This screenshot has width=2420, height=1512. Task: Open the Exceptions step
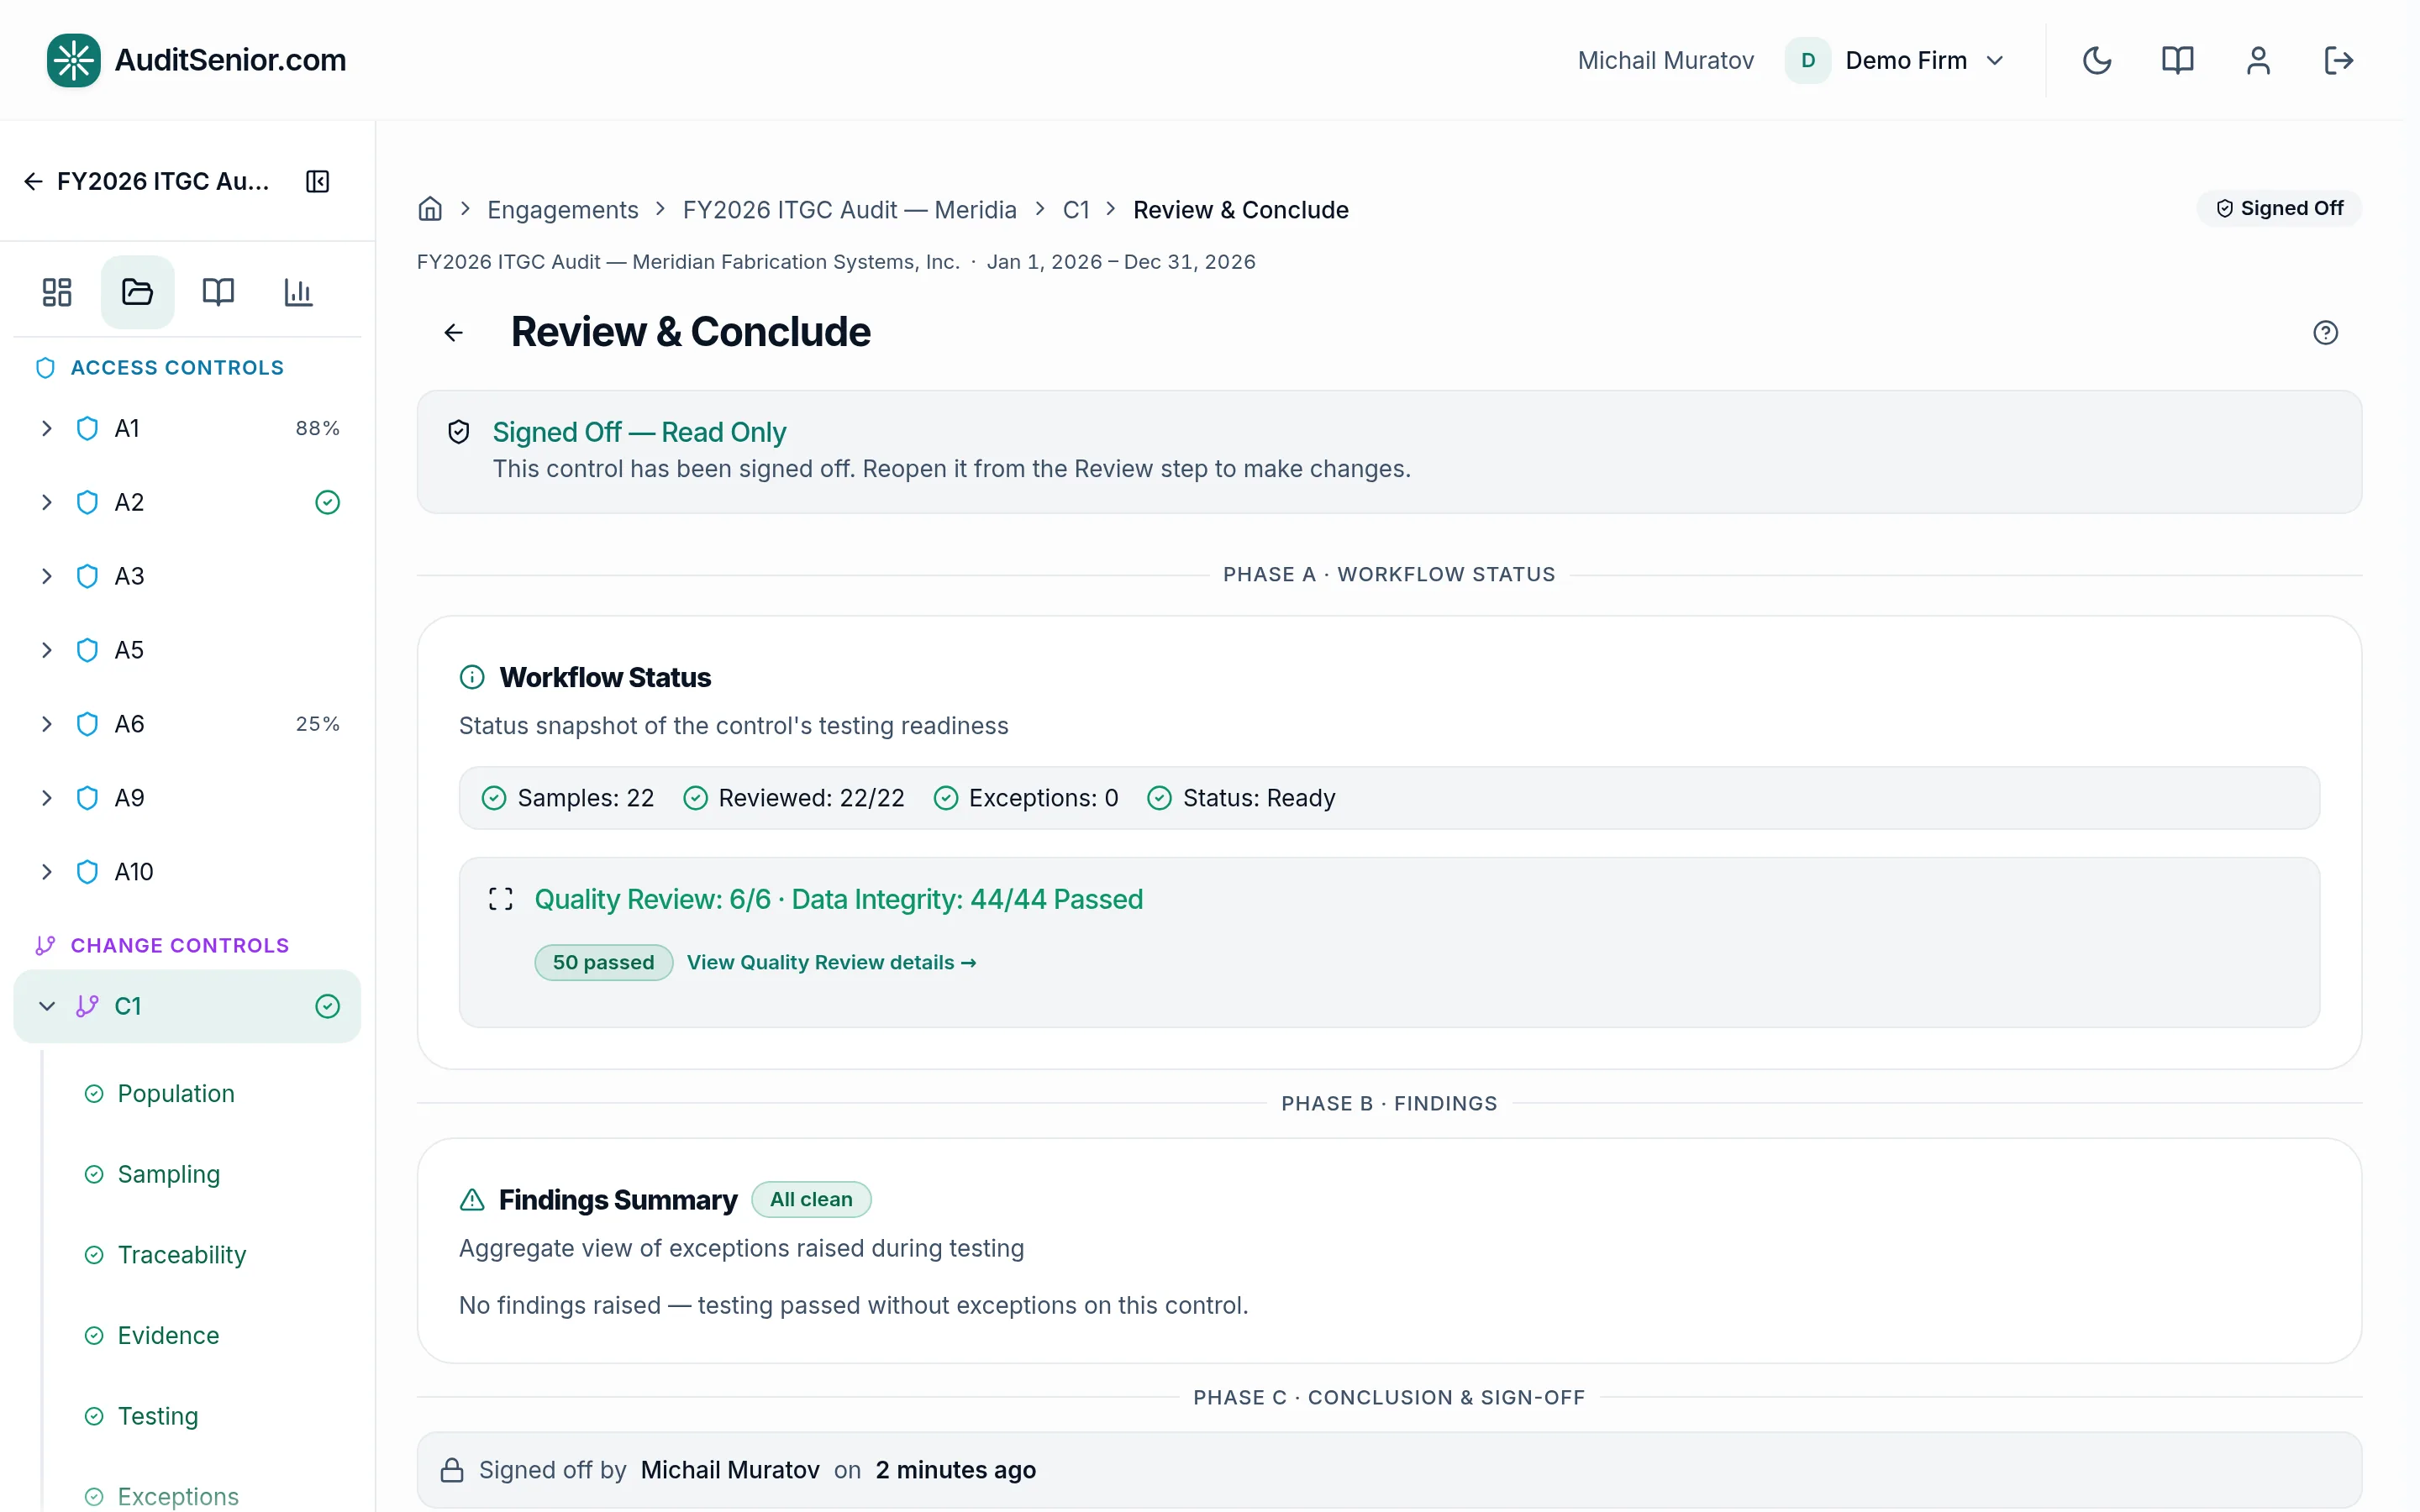point(178,1497)
